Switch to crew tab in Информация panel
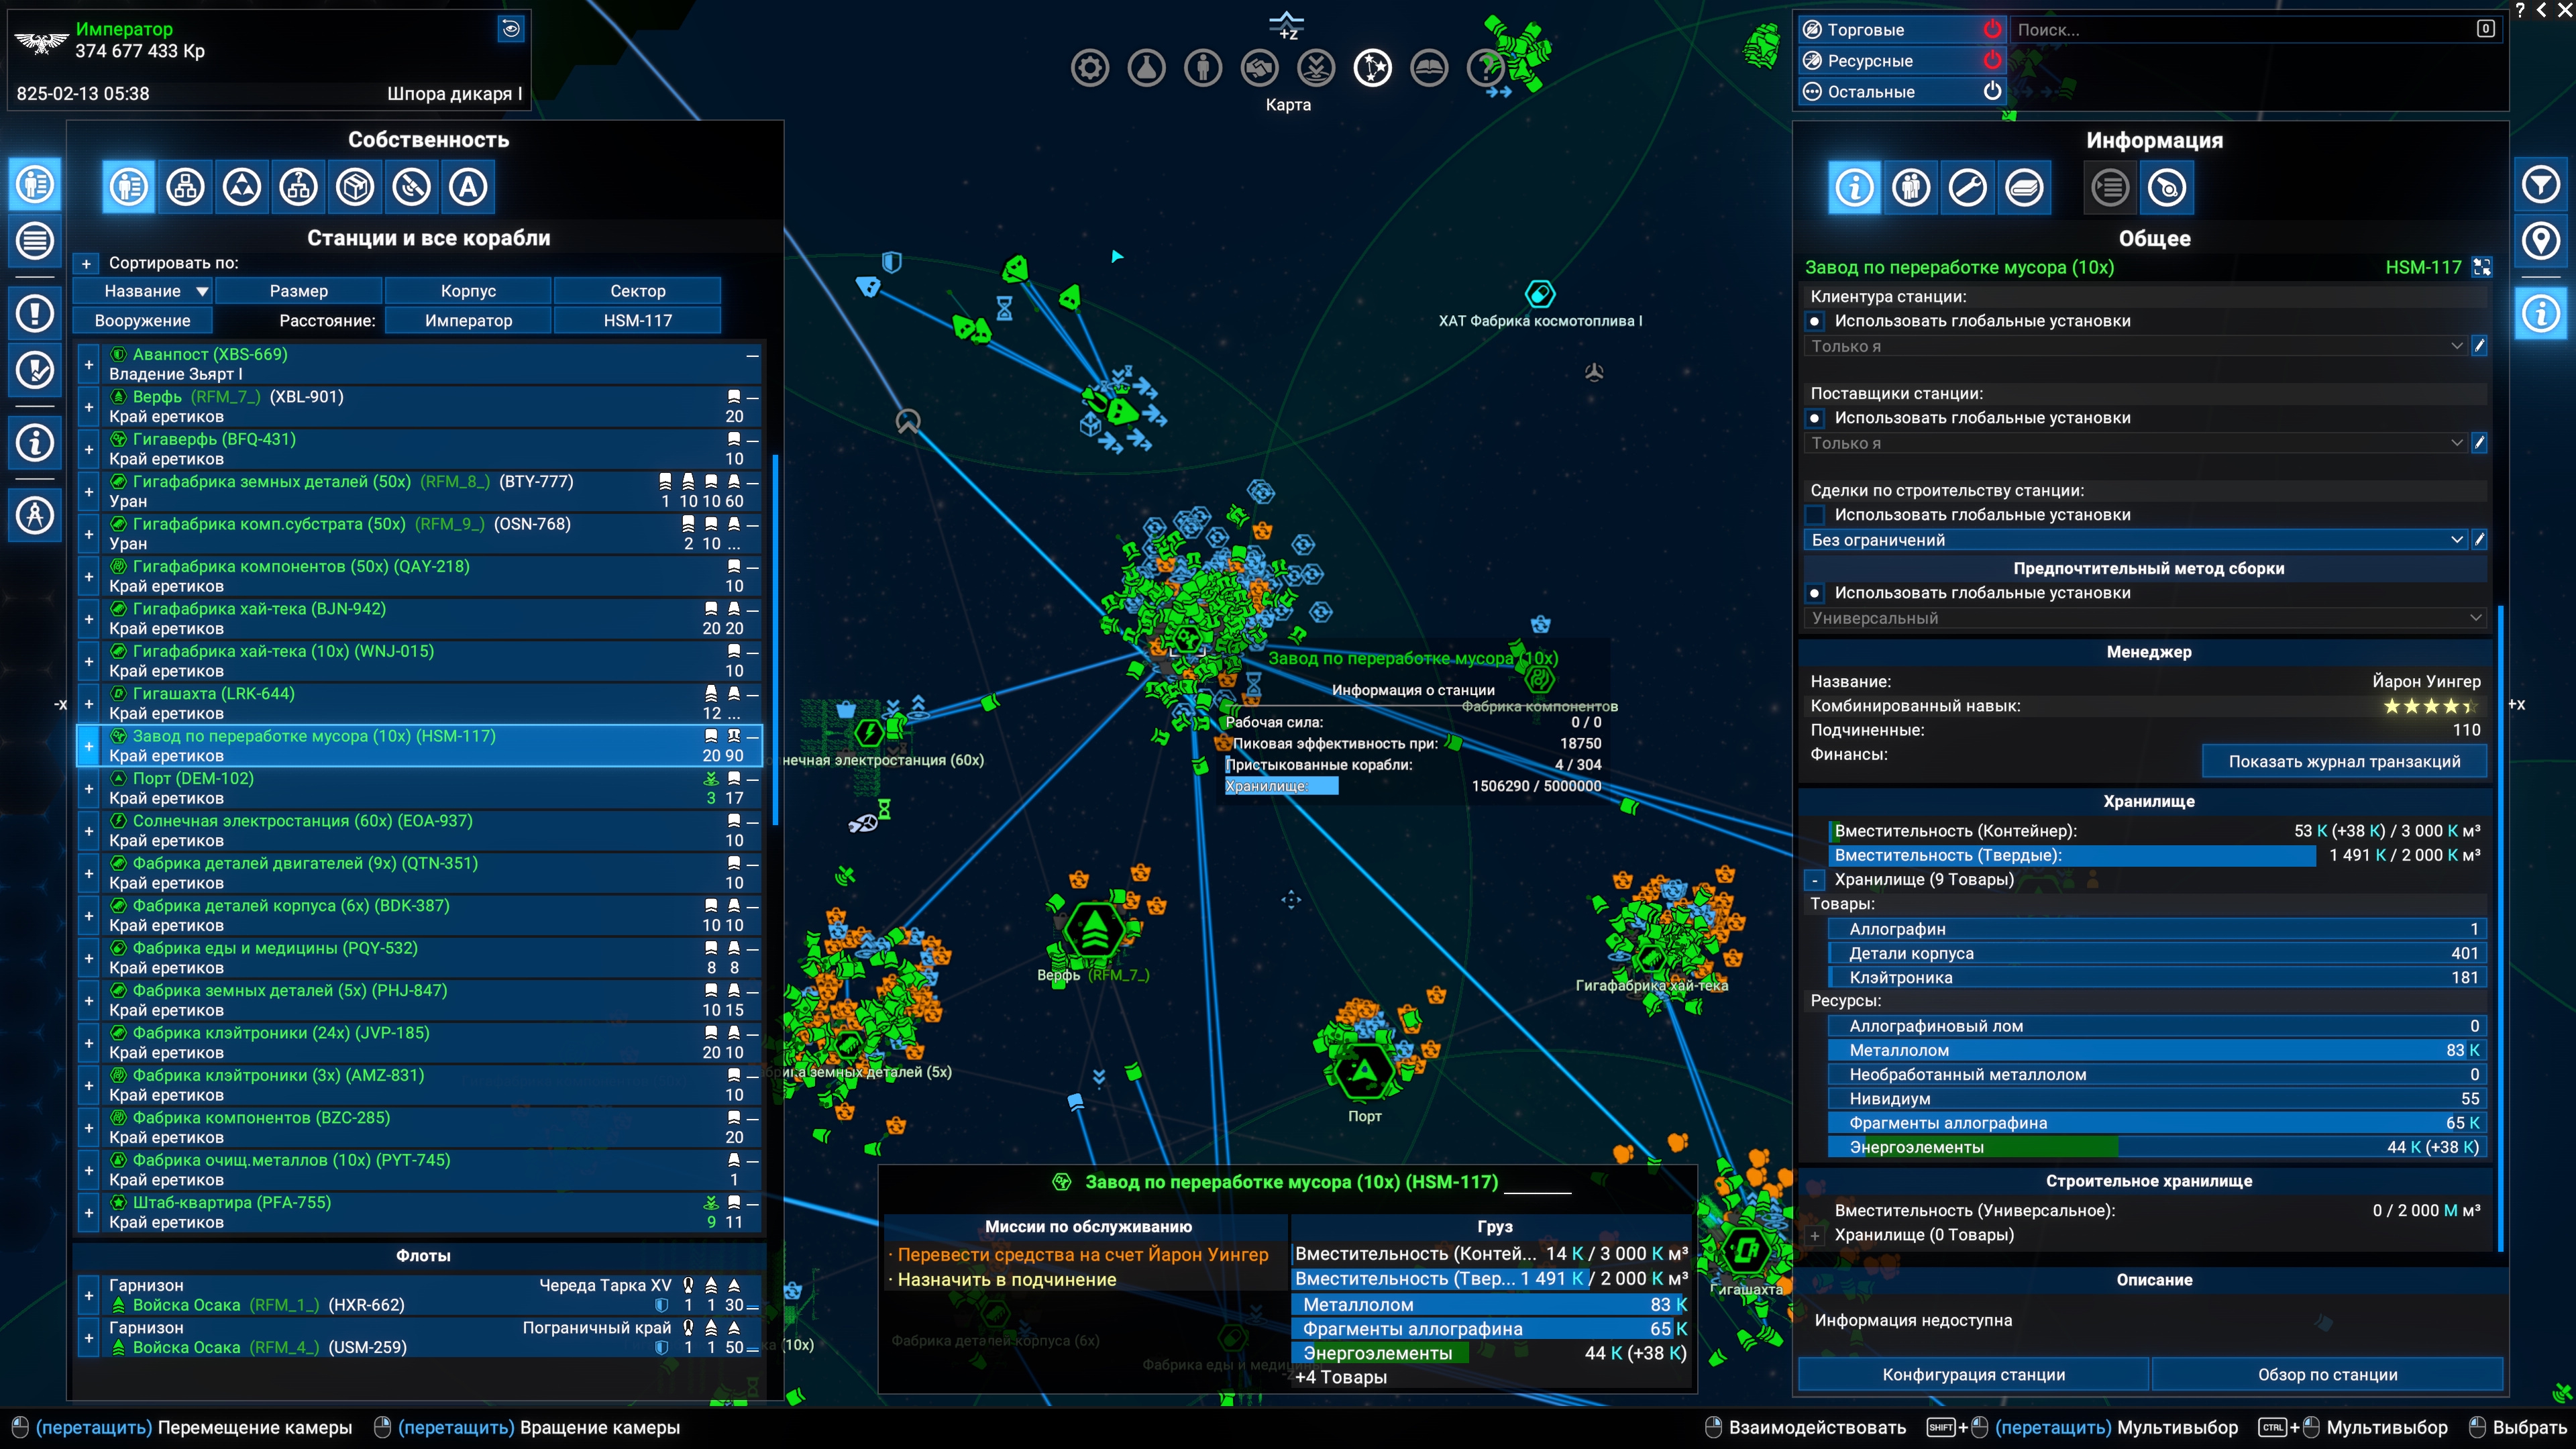 [1910, 187]
